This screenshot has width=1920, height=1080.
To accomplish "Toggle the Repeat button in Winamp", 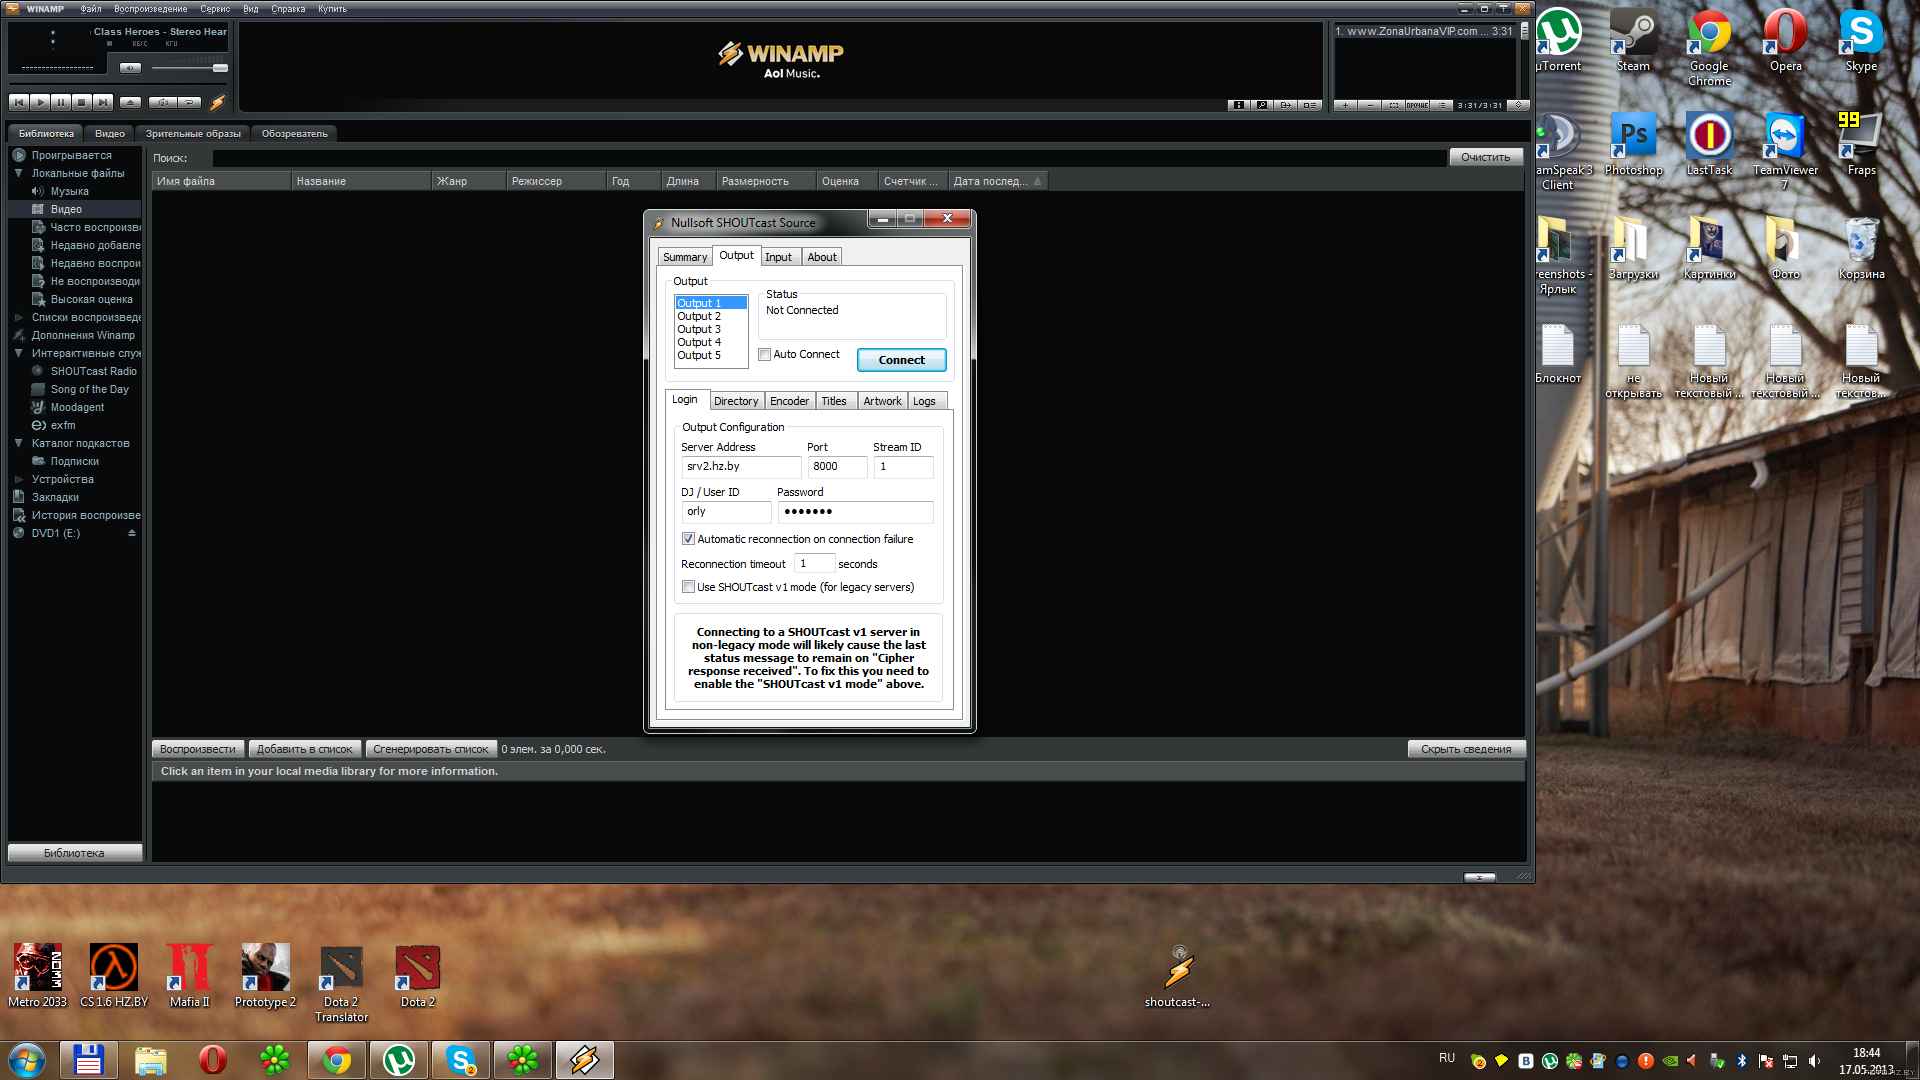I will [190, 102].
